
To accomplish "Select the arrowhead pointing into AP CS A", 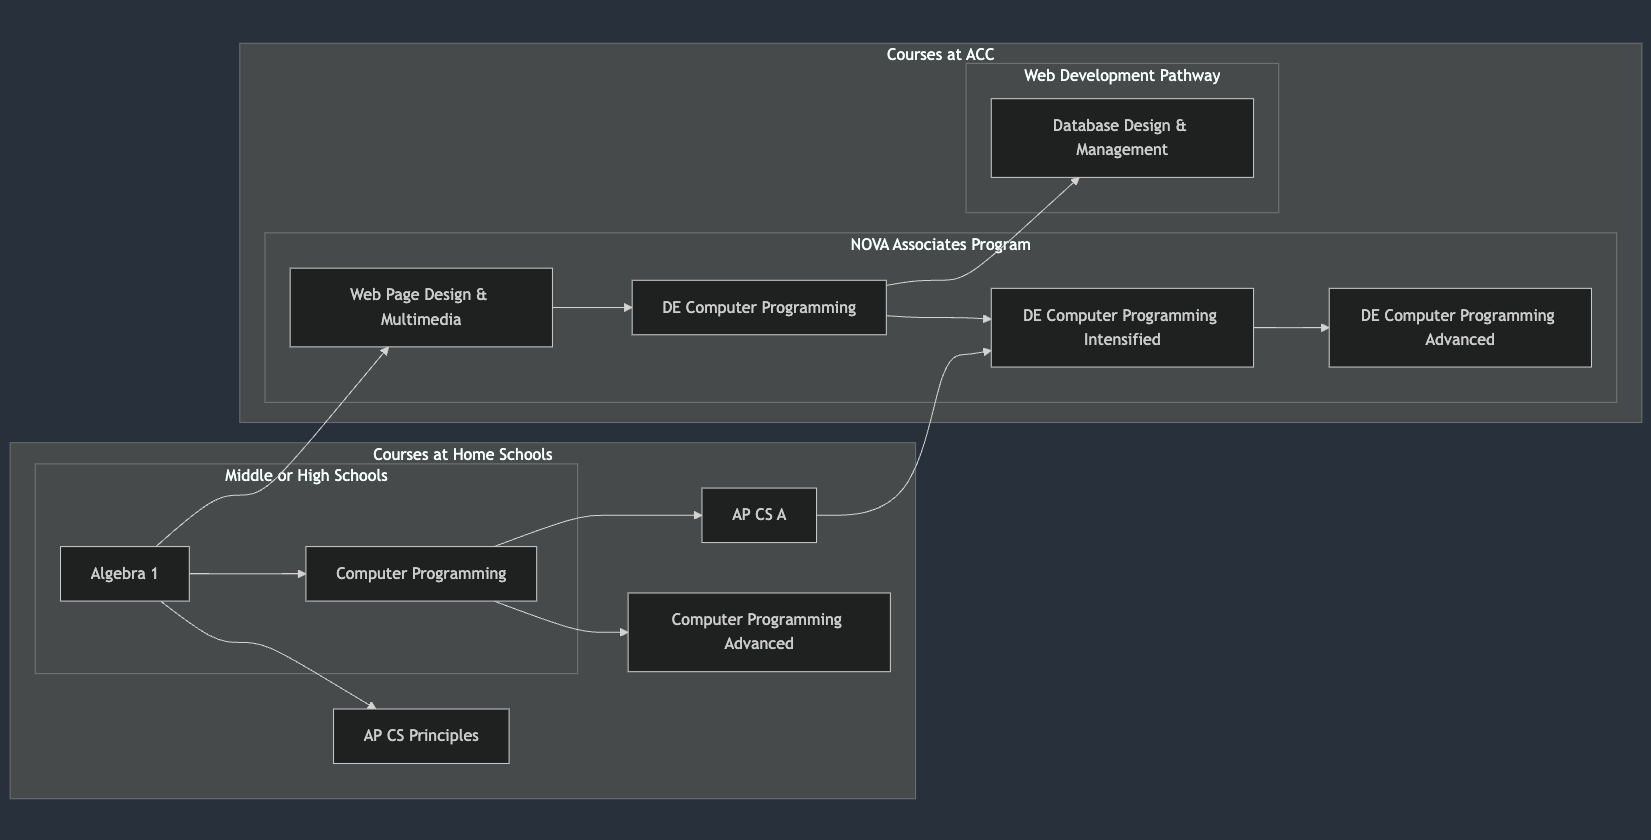I will click(696, 515).
